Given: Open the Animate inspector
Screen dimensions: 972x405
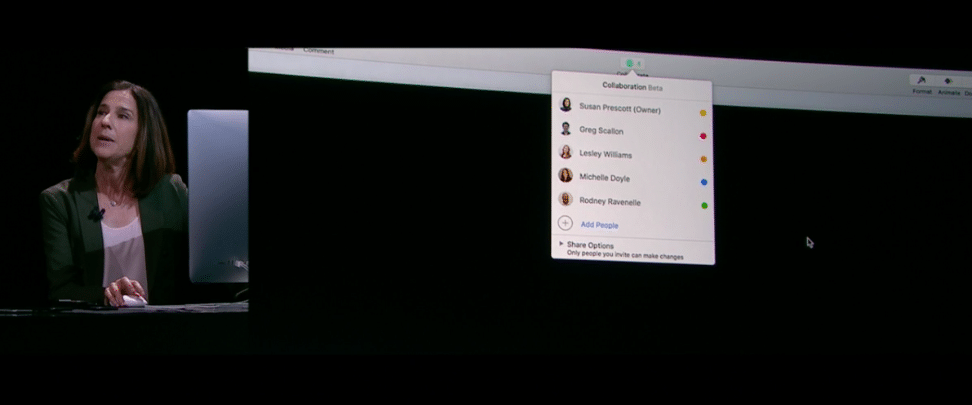Looking at the screenshot, I should click(x=948, y=84).
